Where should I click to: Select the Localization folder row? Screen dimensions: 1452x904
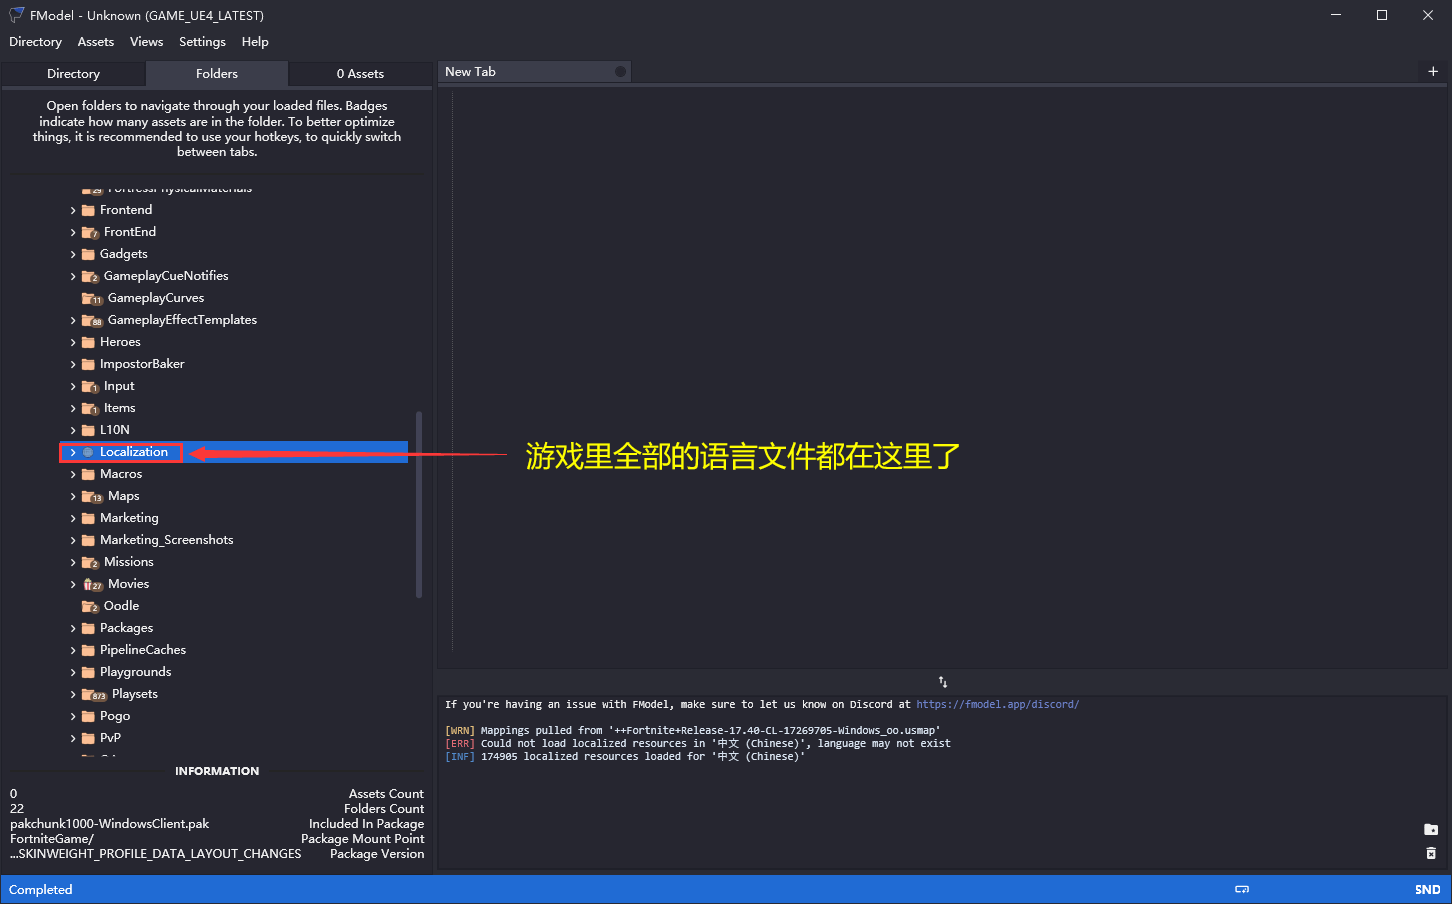233,452
